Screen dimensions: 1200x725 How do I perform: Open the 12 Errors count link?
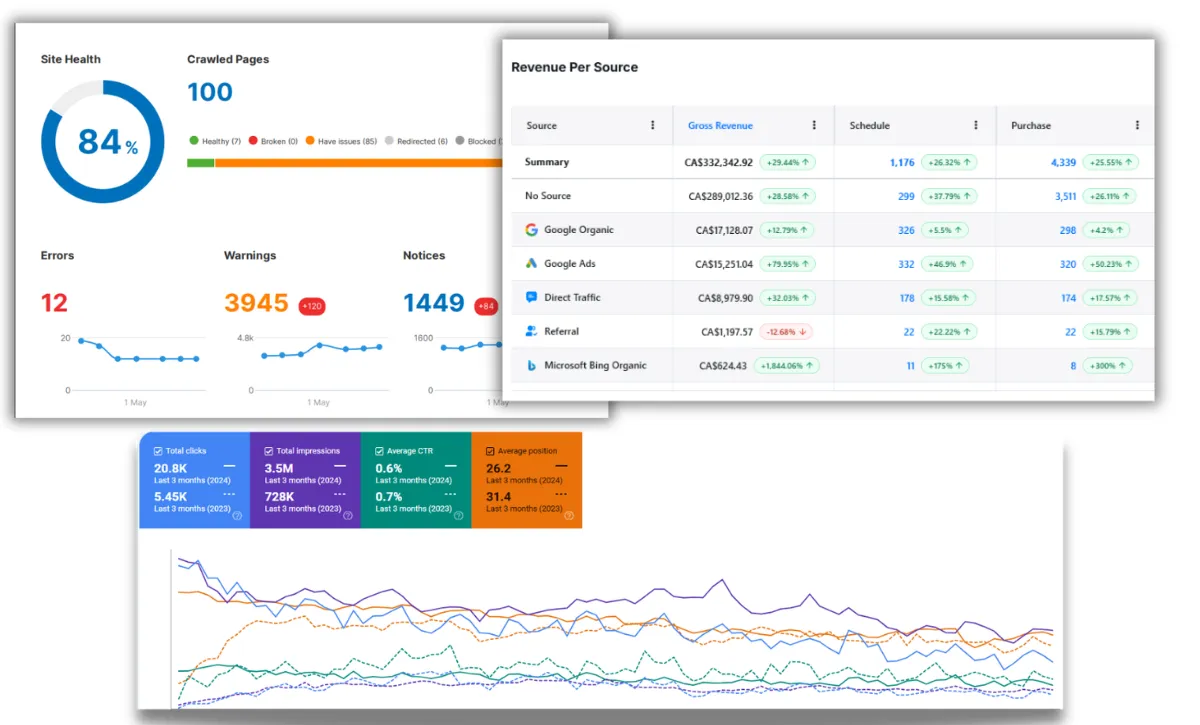point(55,303)
